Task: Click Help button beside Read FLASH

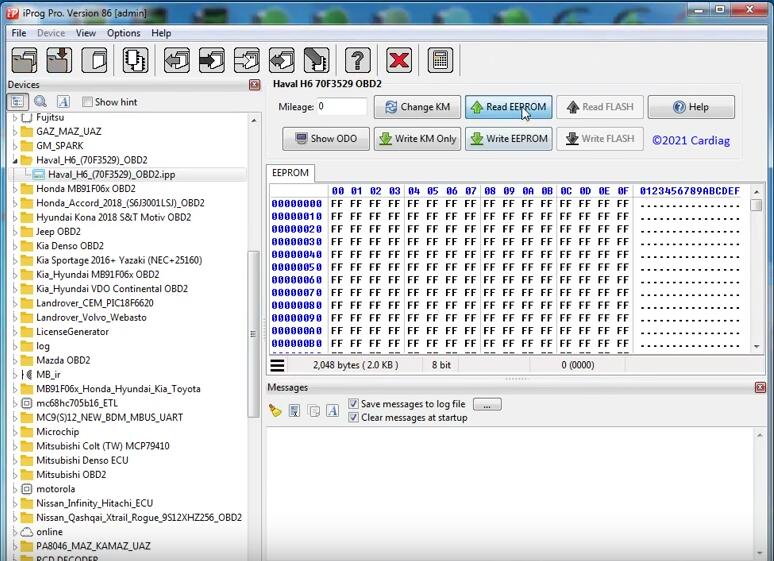Action: tap(691, 107)
